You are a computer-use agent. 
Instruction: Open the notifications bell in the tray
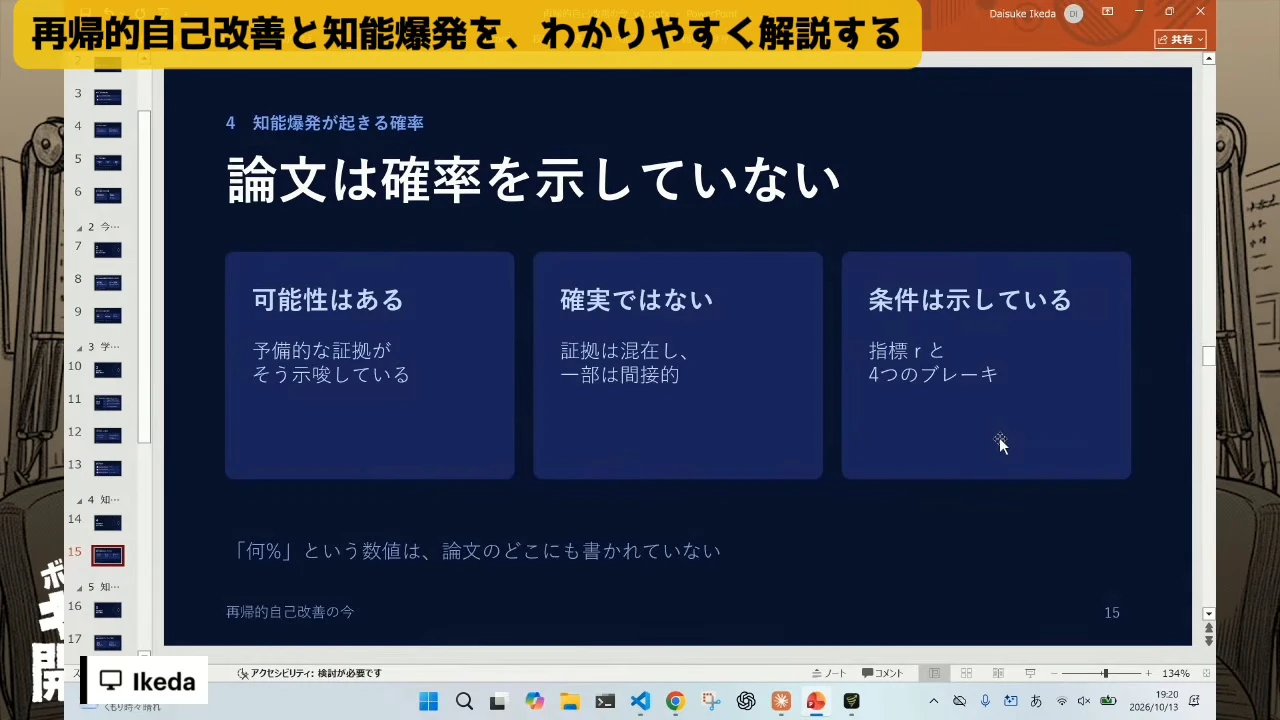1195,701
